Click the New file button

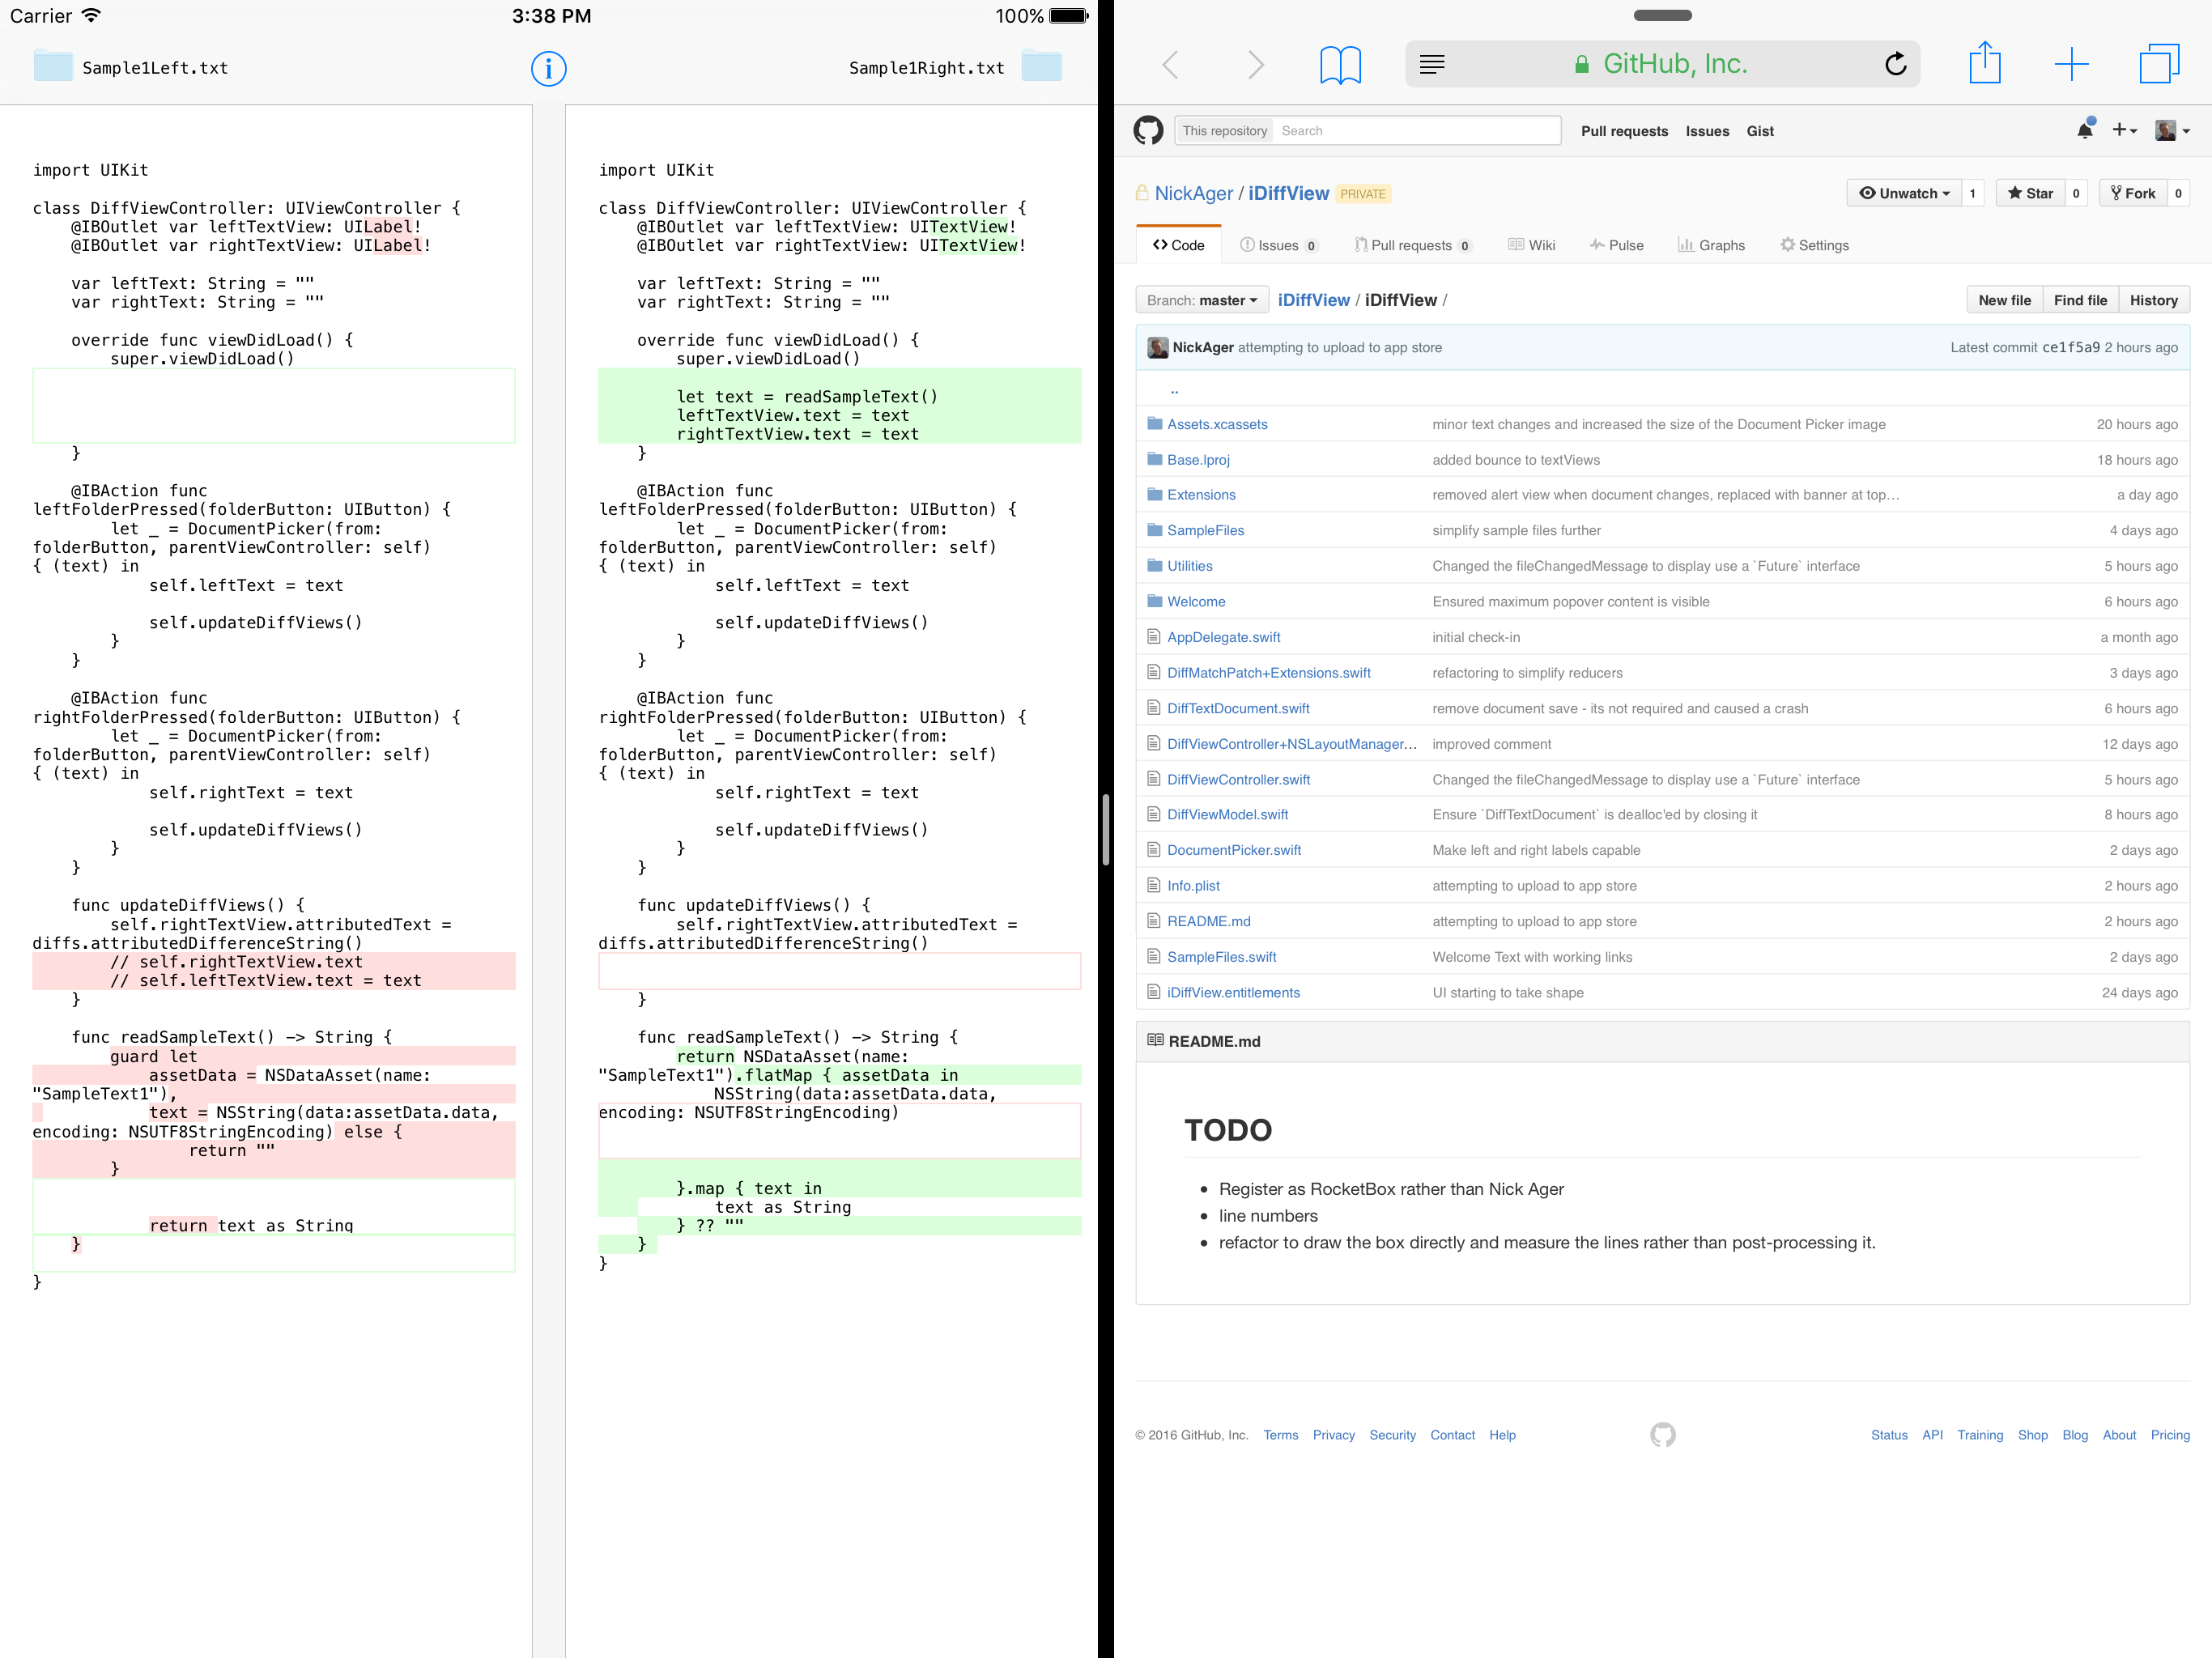tap(2004, 300)
